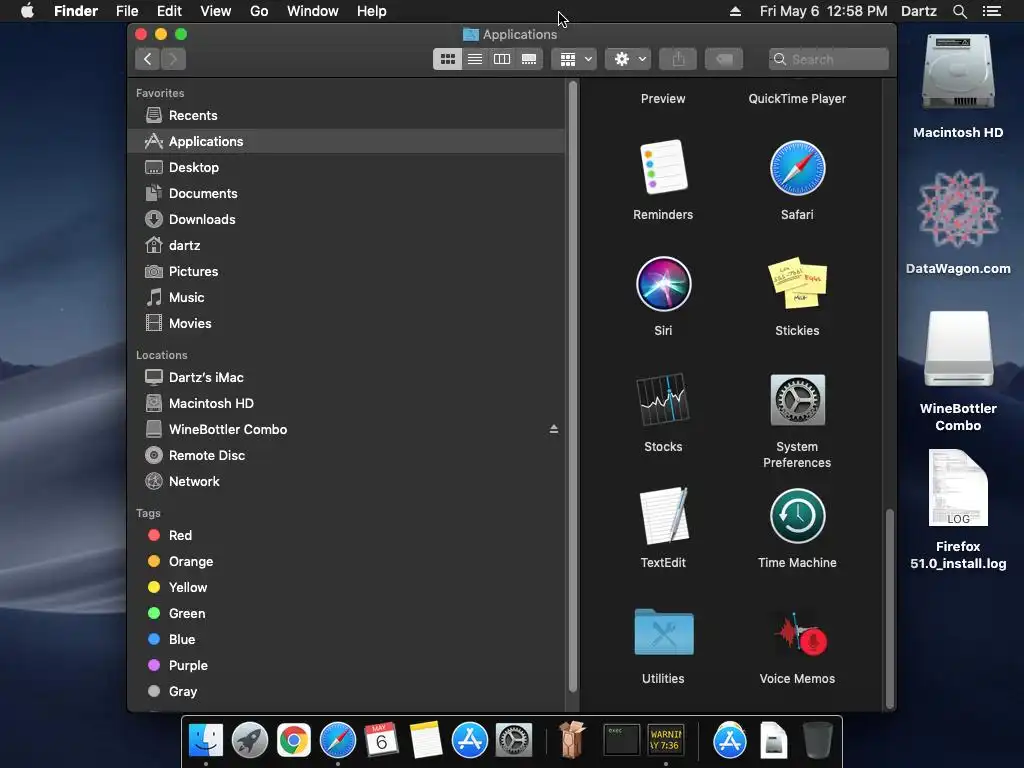Open Desktop in sidebar

click(347, 167)
